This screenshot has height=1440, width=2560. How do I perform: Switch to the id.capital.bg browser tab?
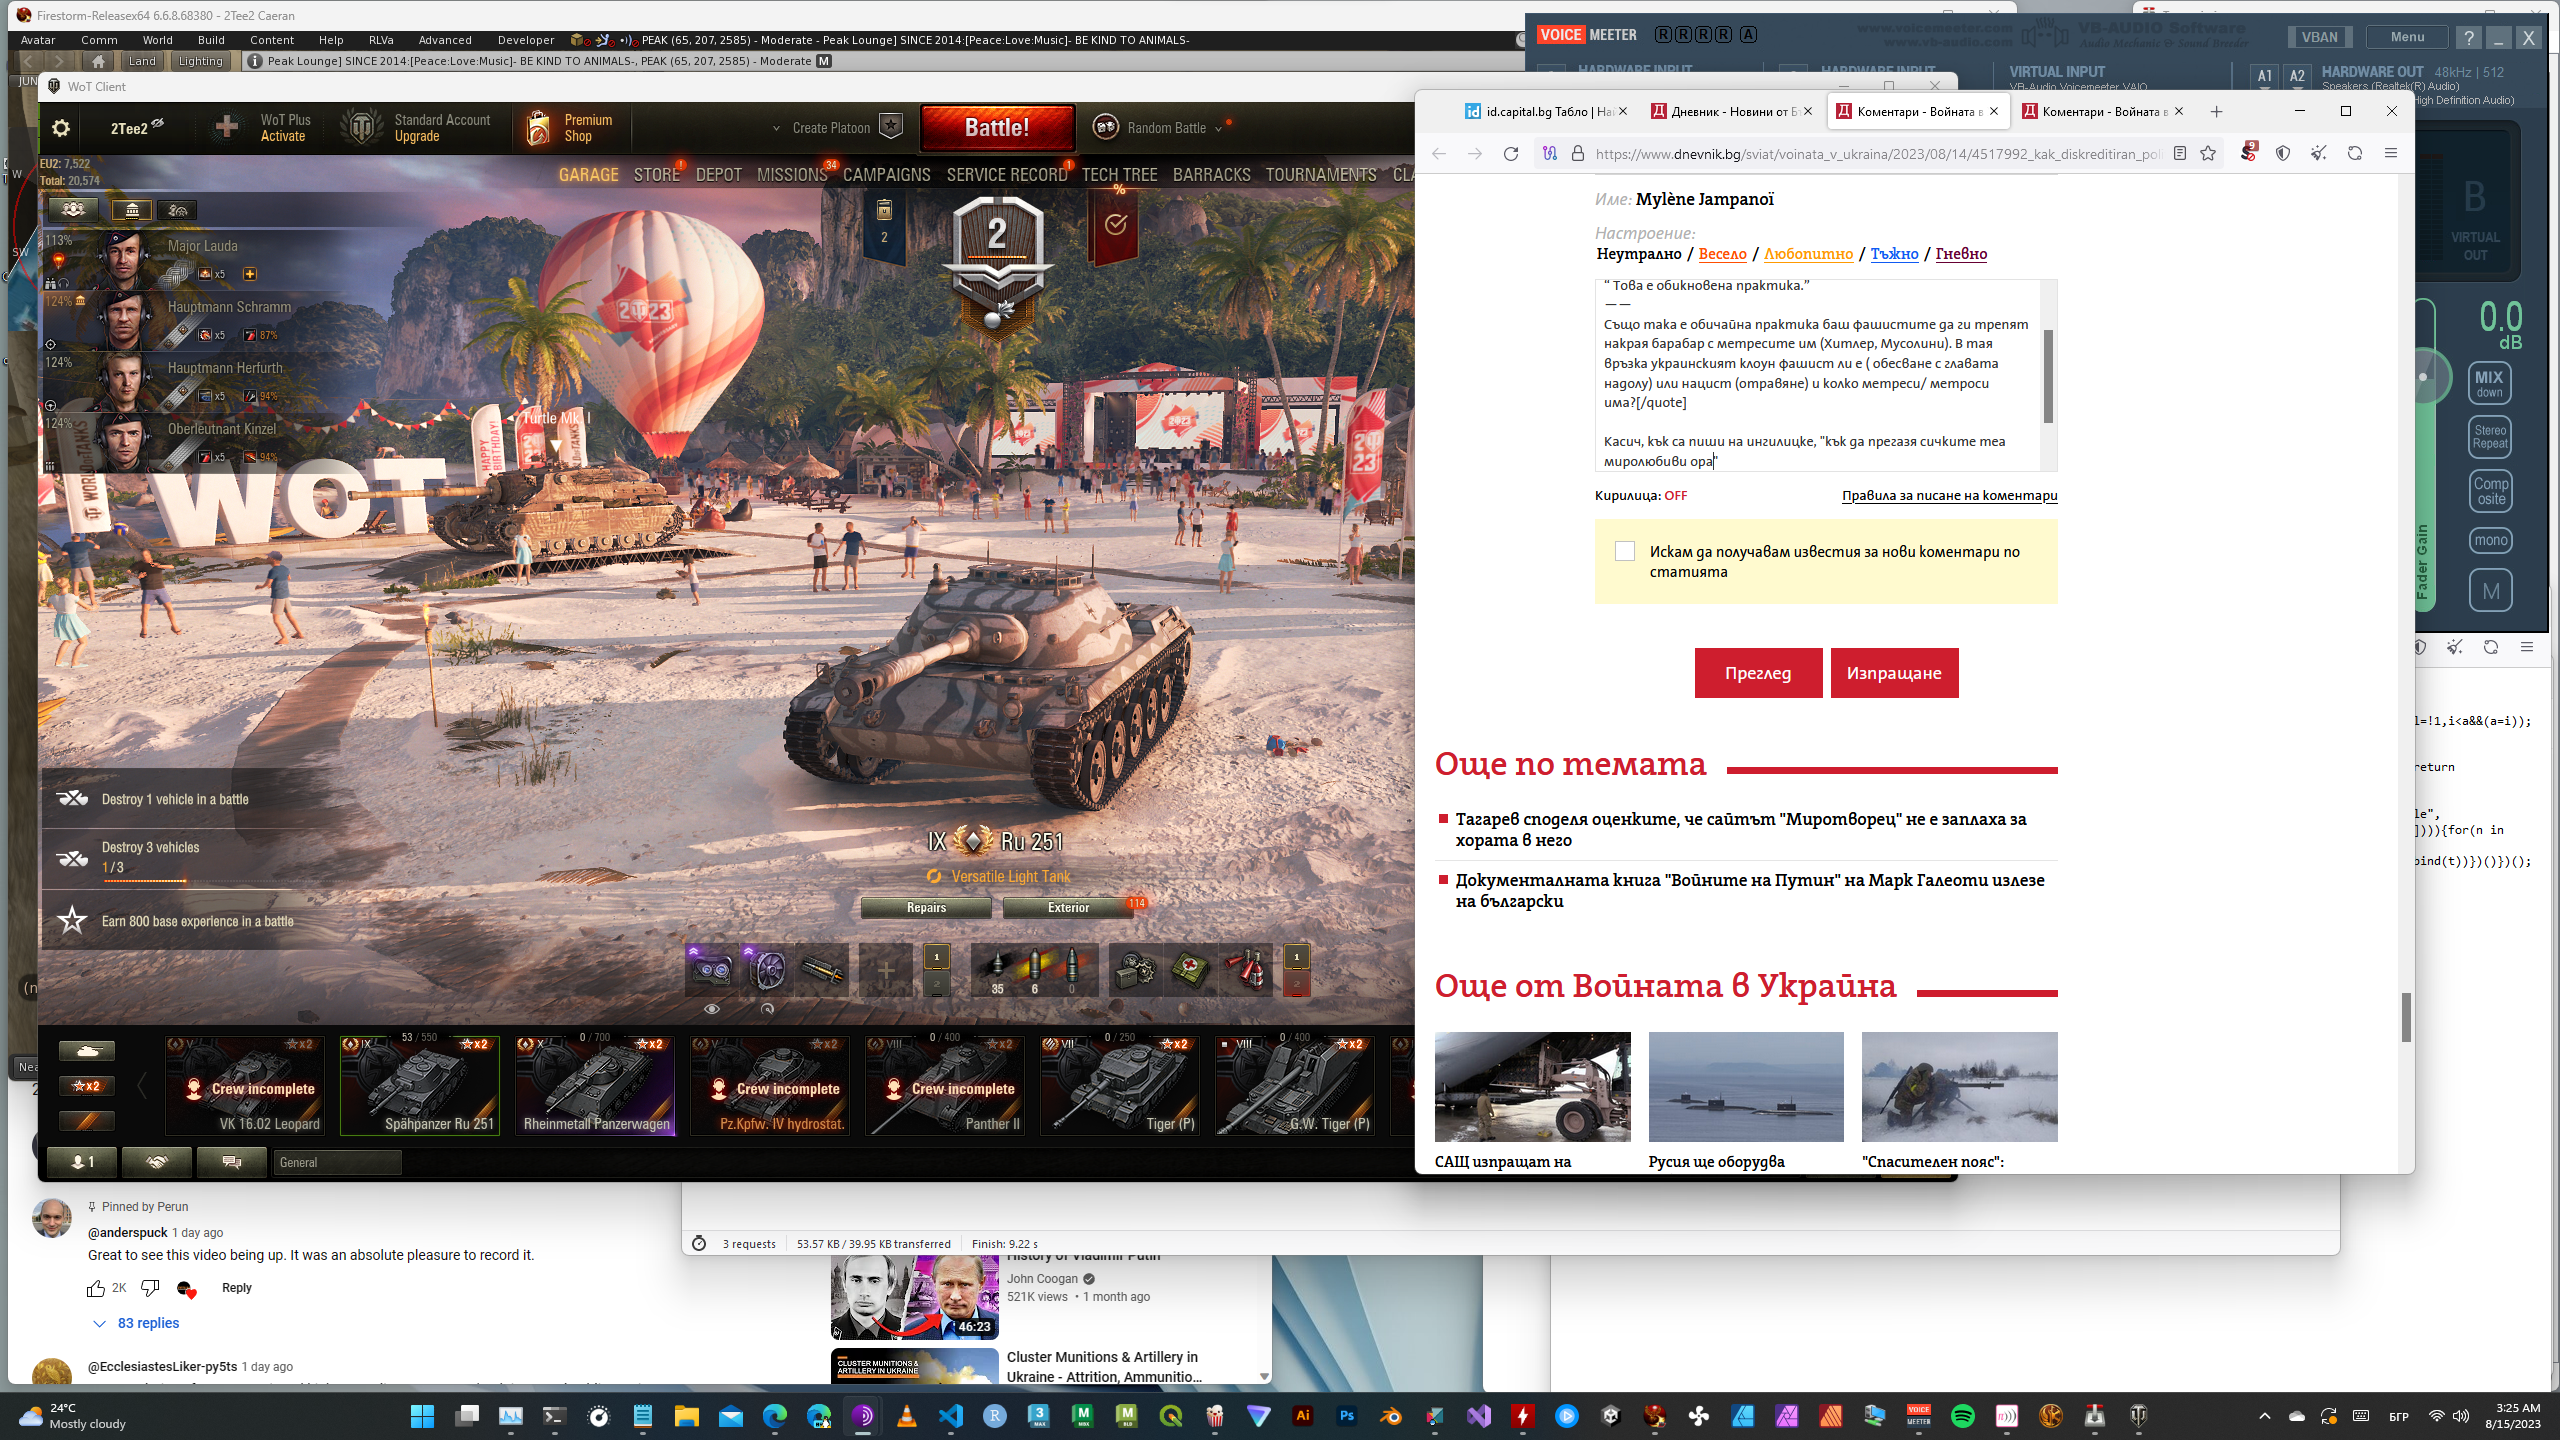(1547, 111)
